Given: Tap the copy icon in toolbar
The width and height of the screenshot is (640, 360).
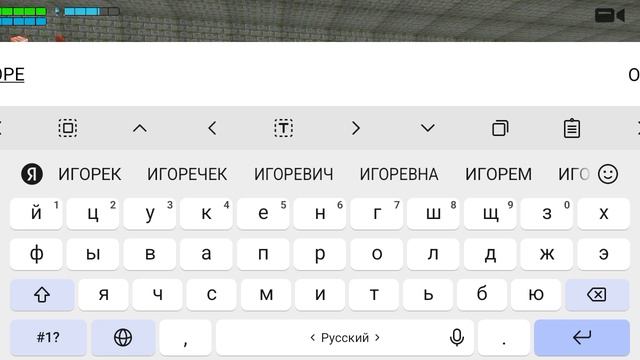Looking at the screenshot, I should (500, 128).
